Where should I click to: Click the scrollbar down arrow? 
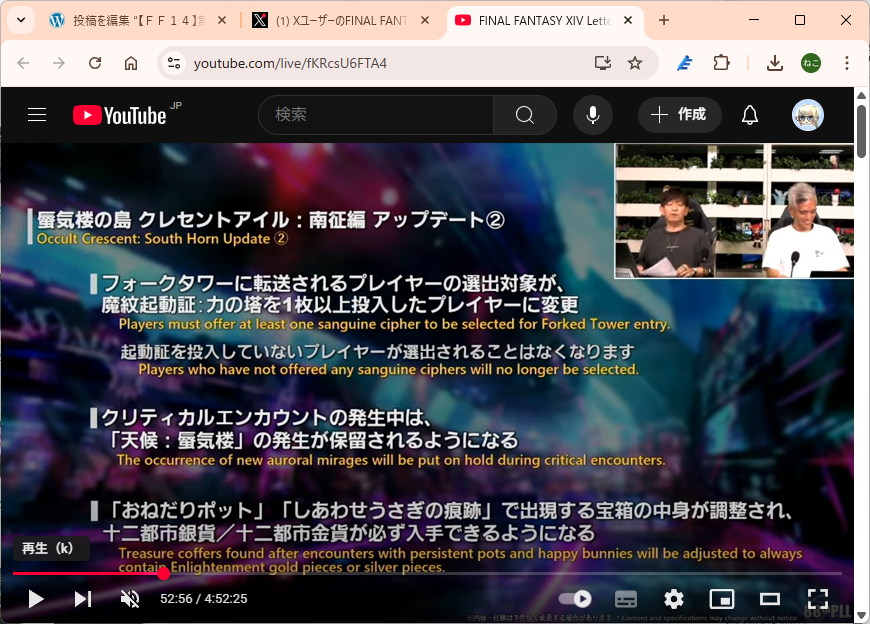[861, 615]
